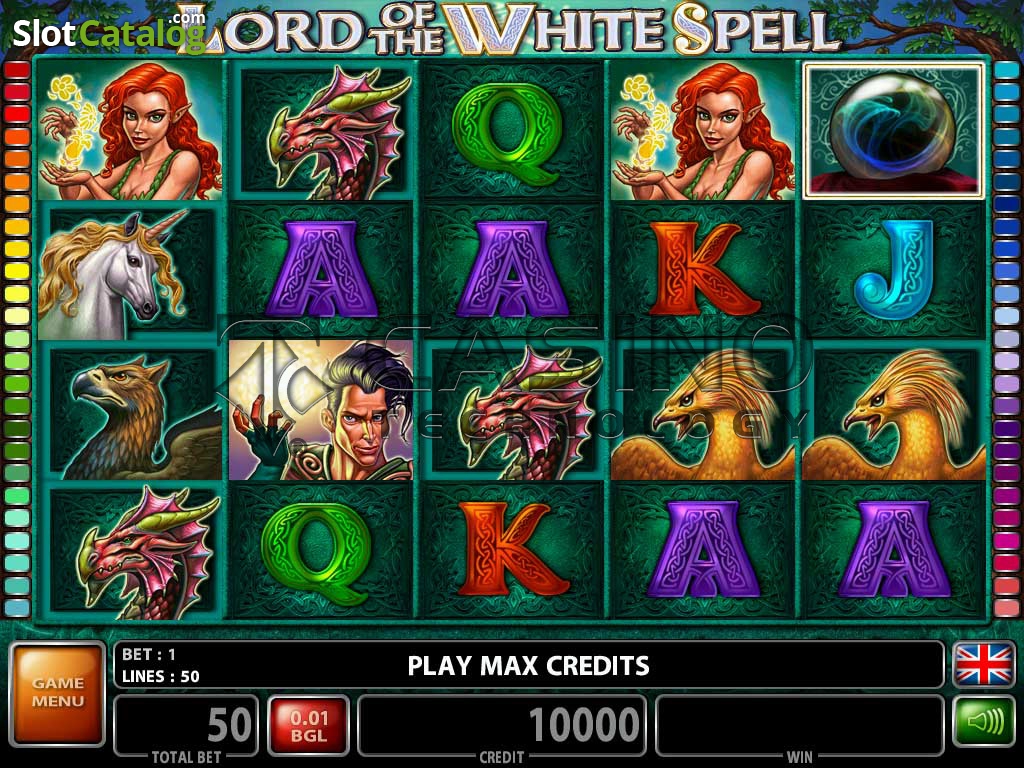Image resolution: width=1024 pixels, height=768 pixels.
Task: Click the blue J symbol
Action: click(893, 269)
